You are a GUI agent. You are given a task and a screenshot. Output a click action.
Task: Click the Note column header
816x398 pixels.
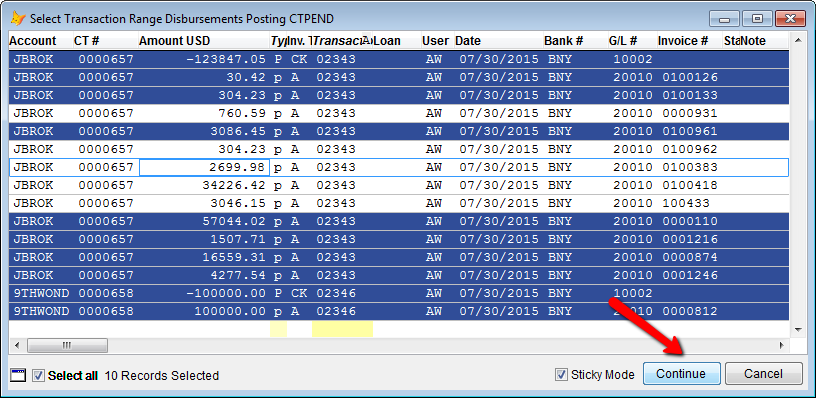764,41
